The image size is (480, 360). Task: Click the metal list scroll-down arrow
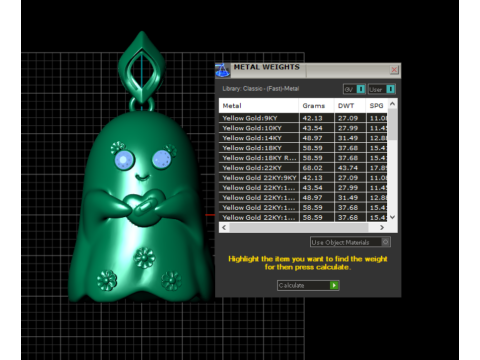click(393, 217)
